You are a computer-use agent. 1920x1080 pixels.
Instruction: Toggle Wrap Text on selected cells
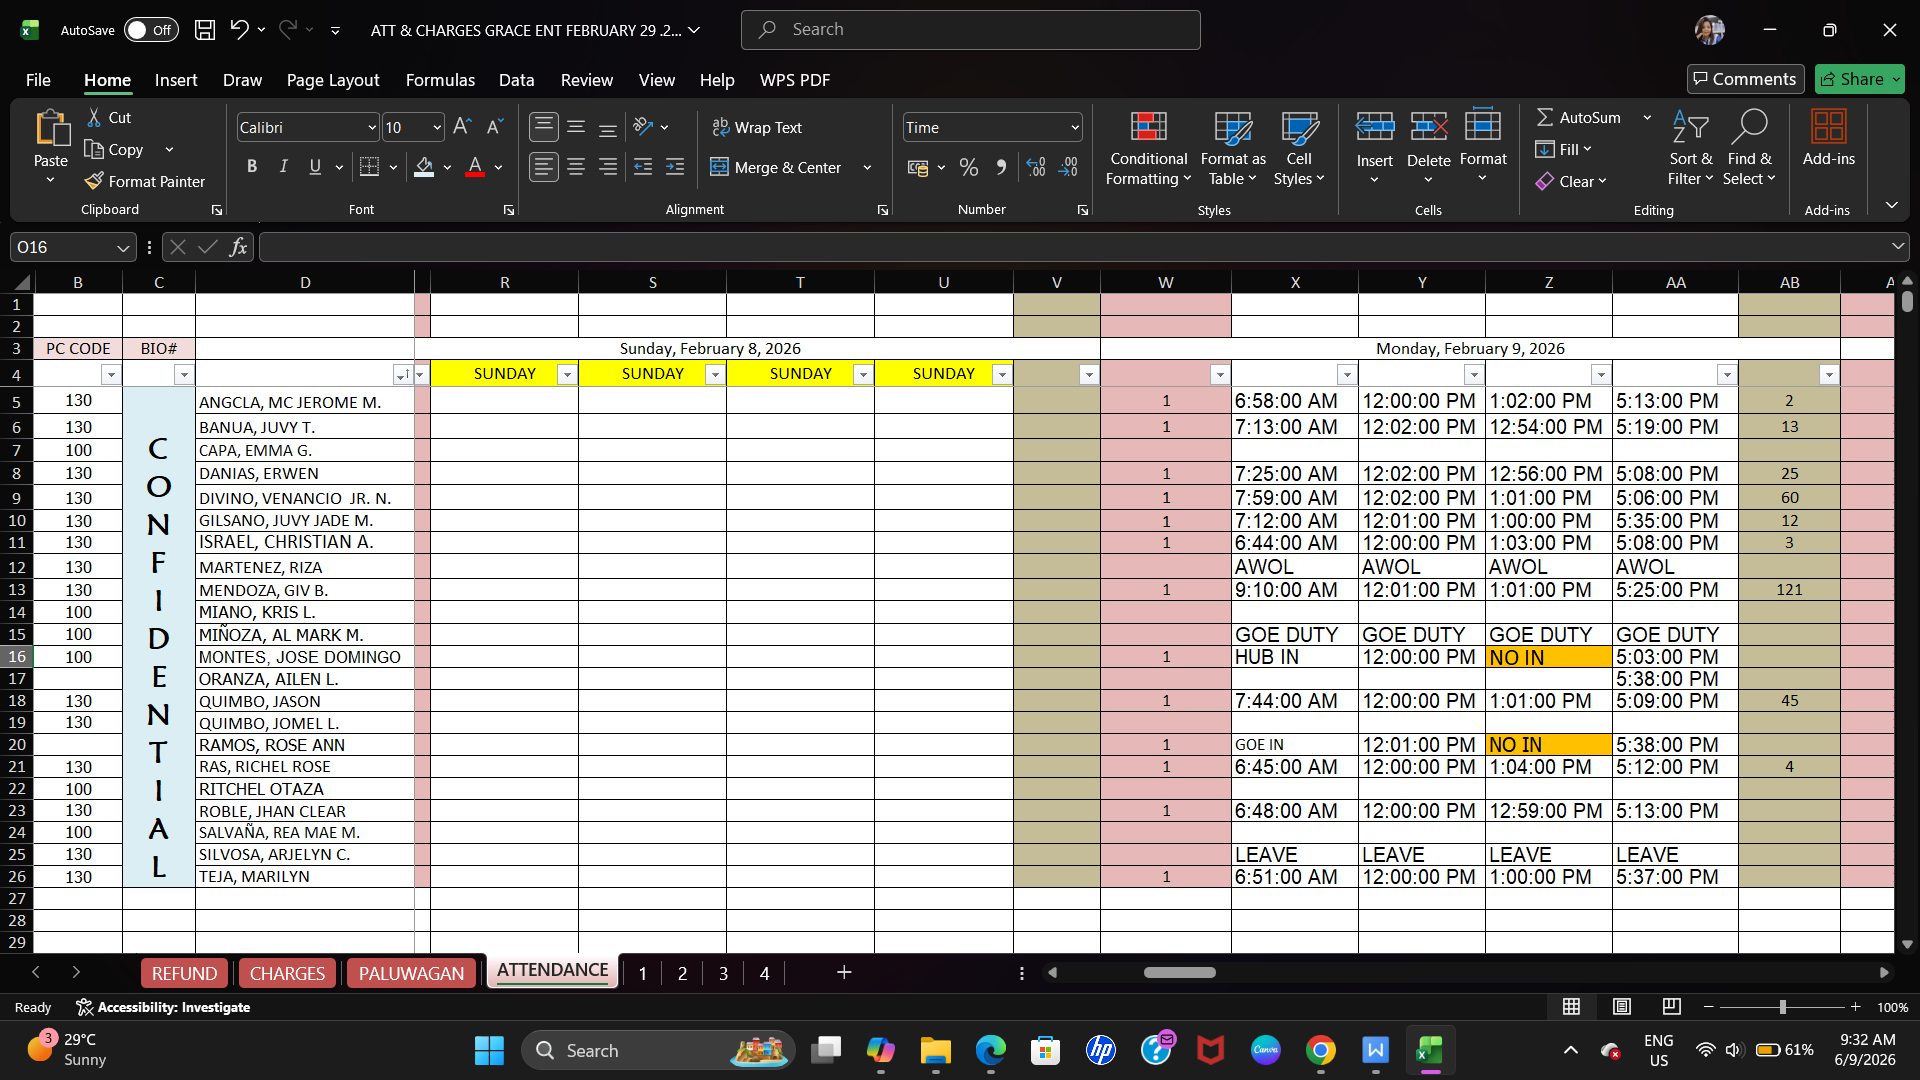[x=757, y=128]
